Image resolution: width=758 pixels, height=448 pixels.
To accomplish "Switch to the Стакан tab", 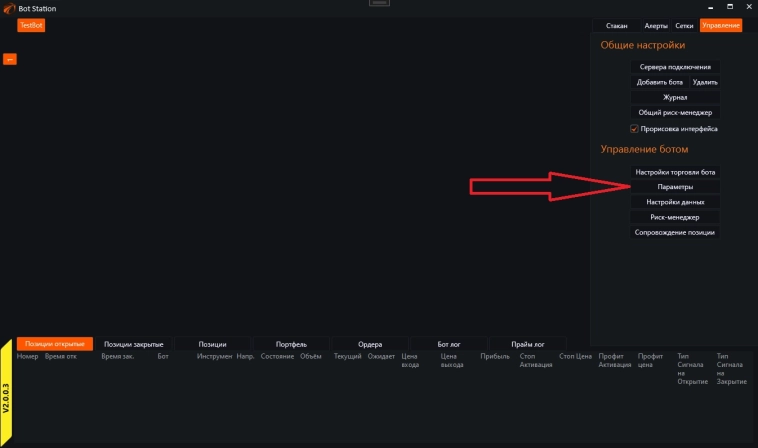I will pos(616,26).
